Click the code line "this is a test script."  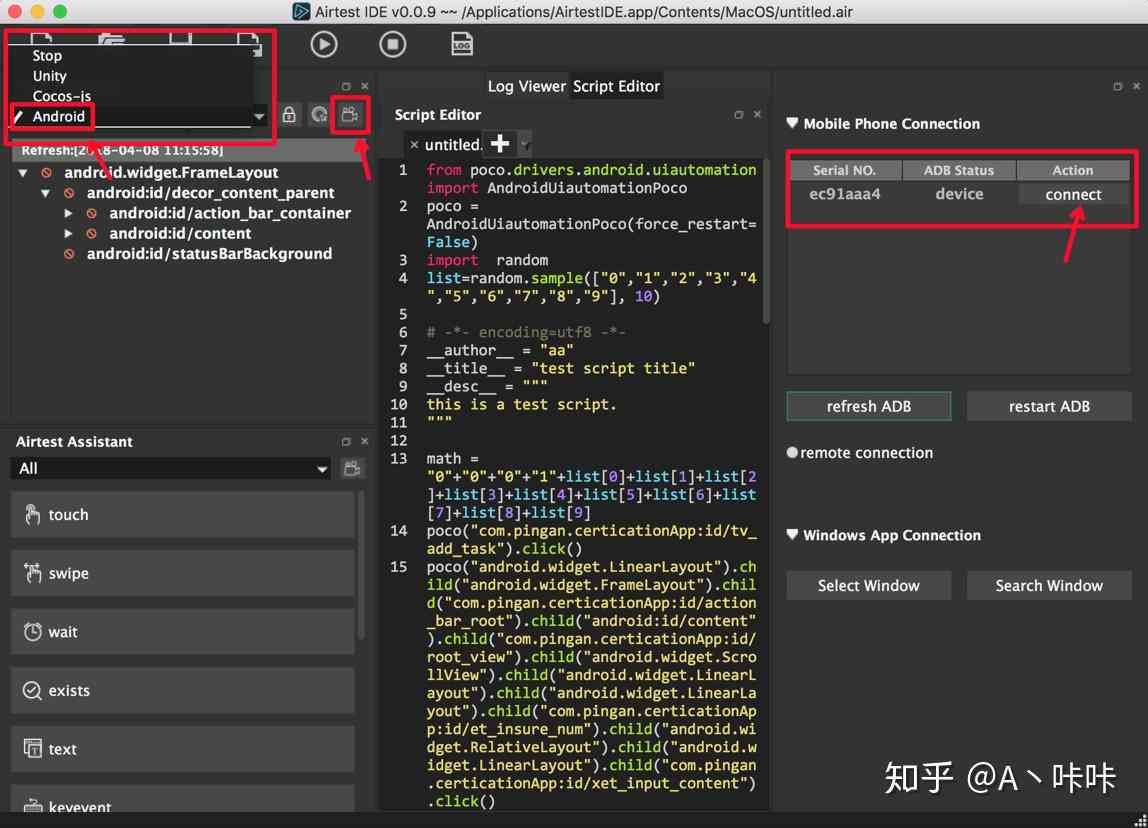tap(521, 405)
